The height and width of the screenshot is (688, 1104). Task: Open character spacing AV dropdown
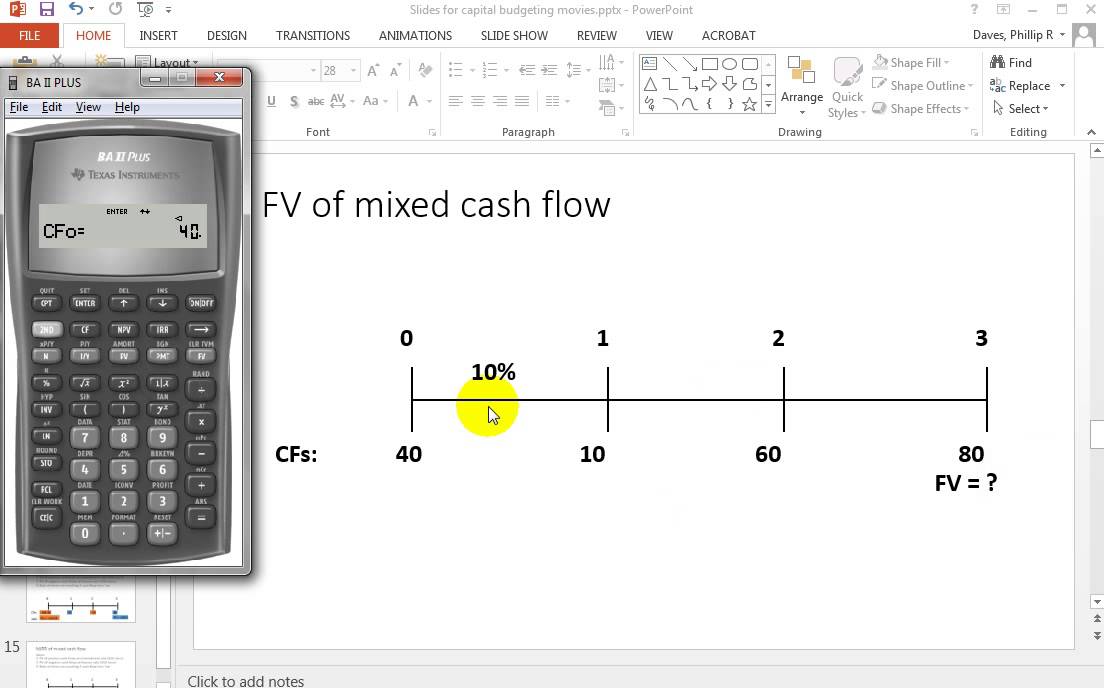click(x=341, y=101)
